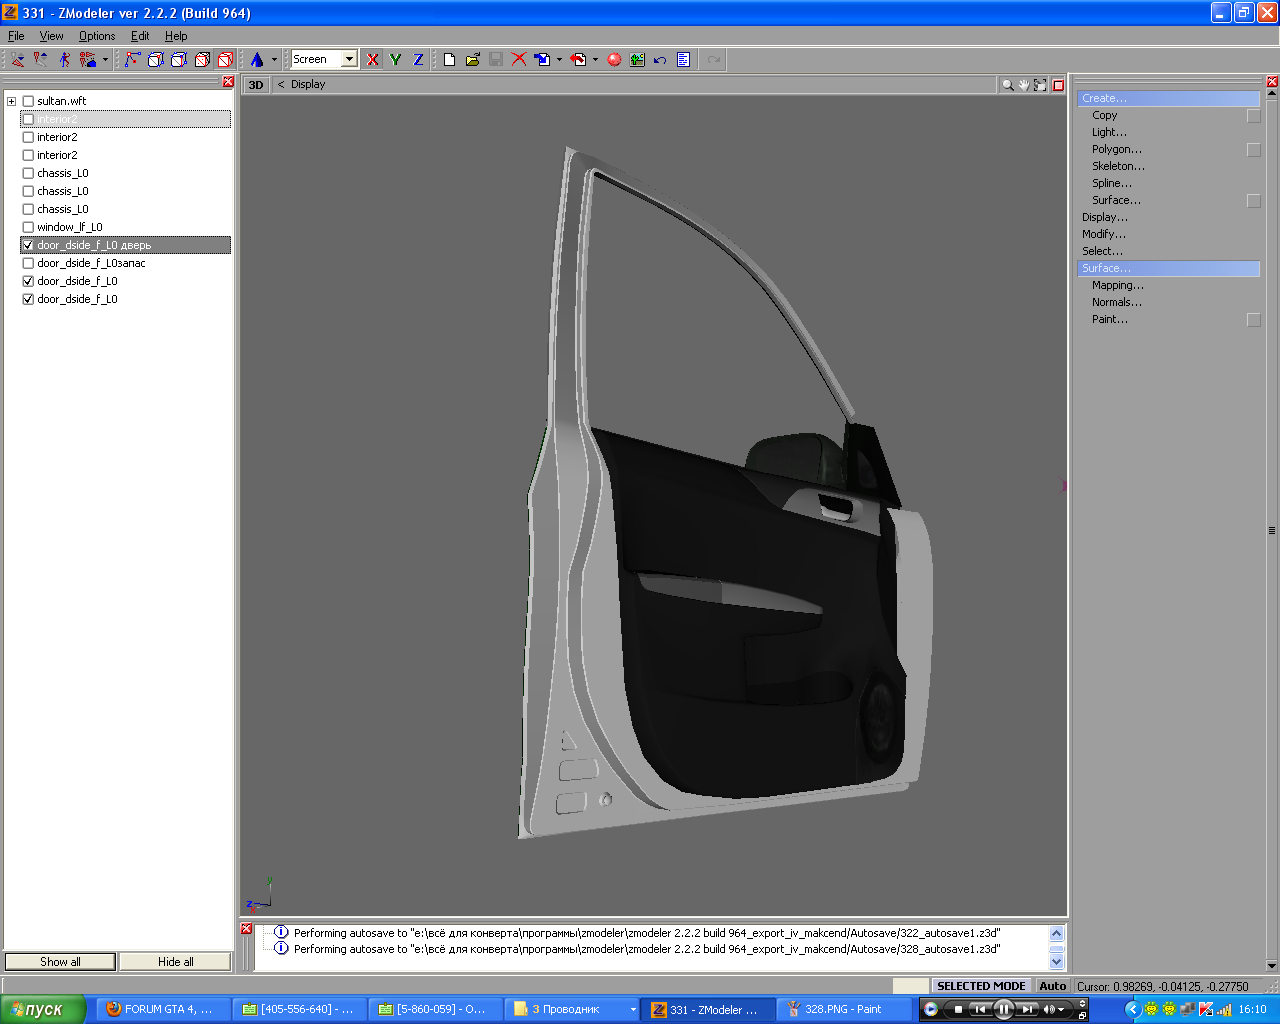Click the пуск Start button
Image resolution: width=1280 pixels, height=1024 pixels.
pos(42,1010)
